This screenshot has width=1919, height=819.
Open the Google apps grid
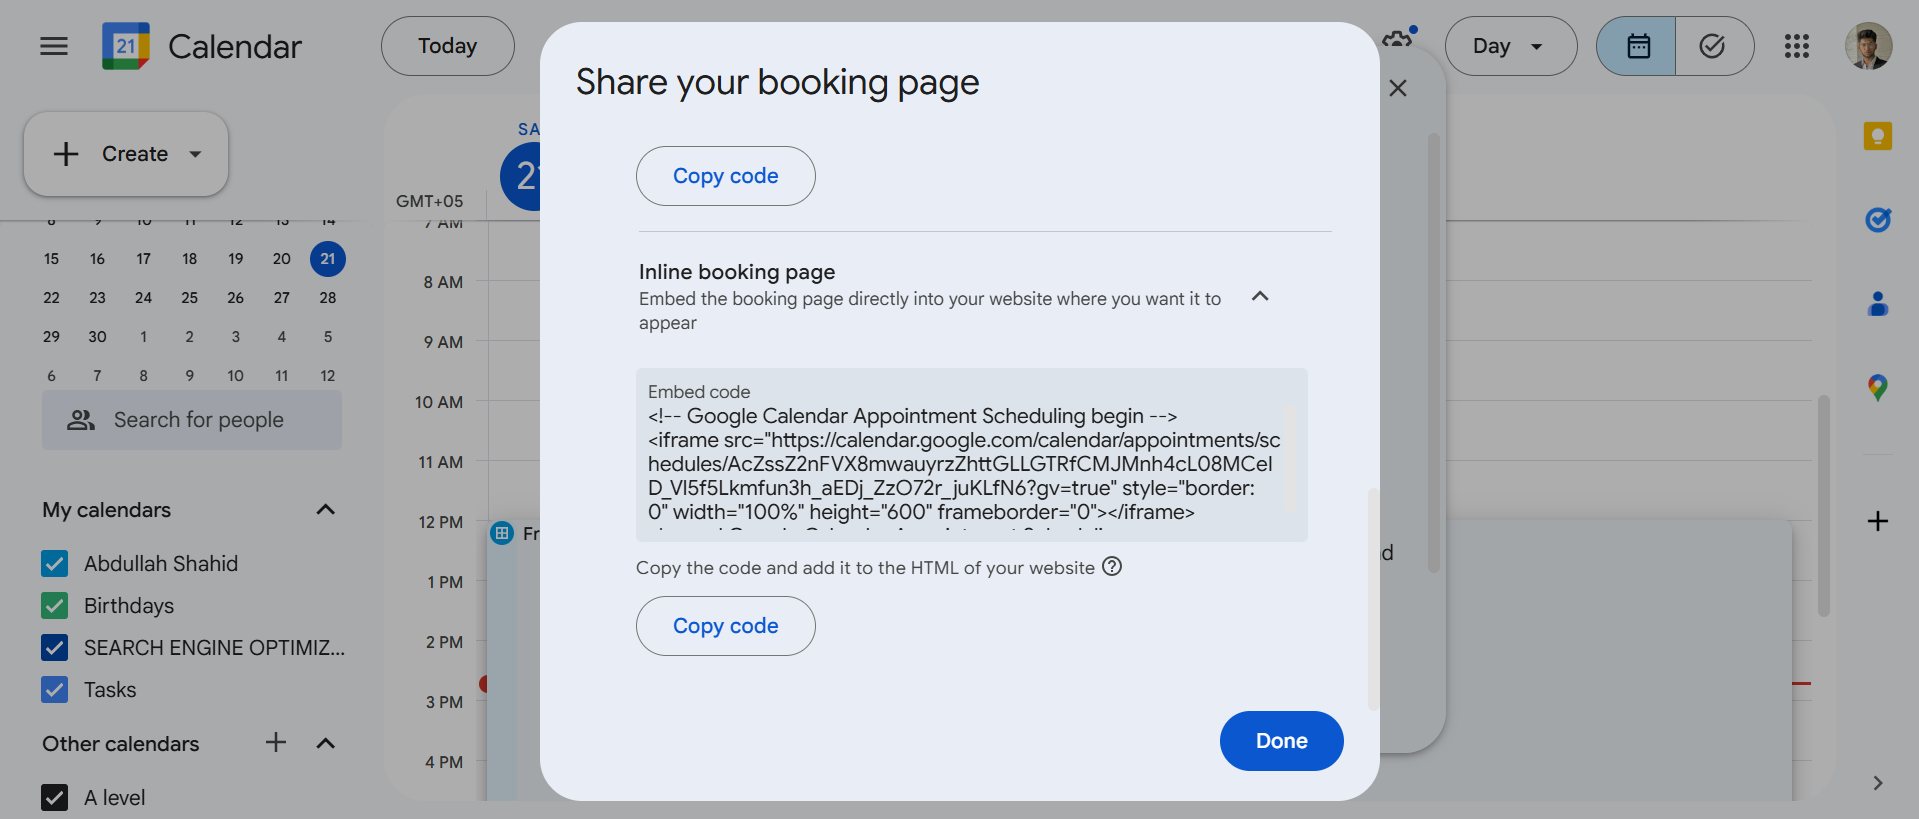1796,46
